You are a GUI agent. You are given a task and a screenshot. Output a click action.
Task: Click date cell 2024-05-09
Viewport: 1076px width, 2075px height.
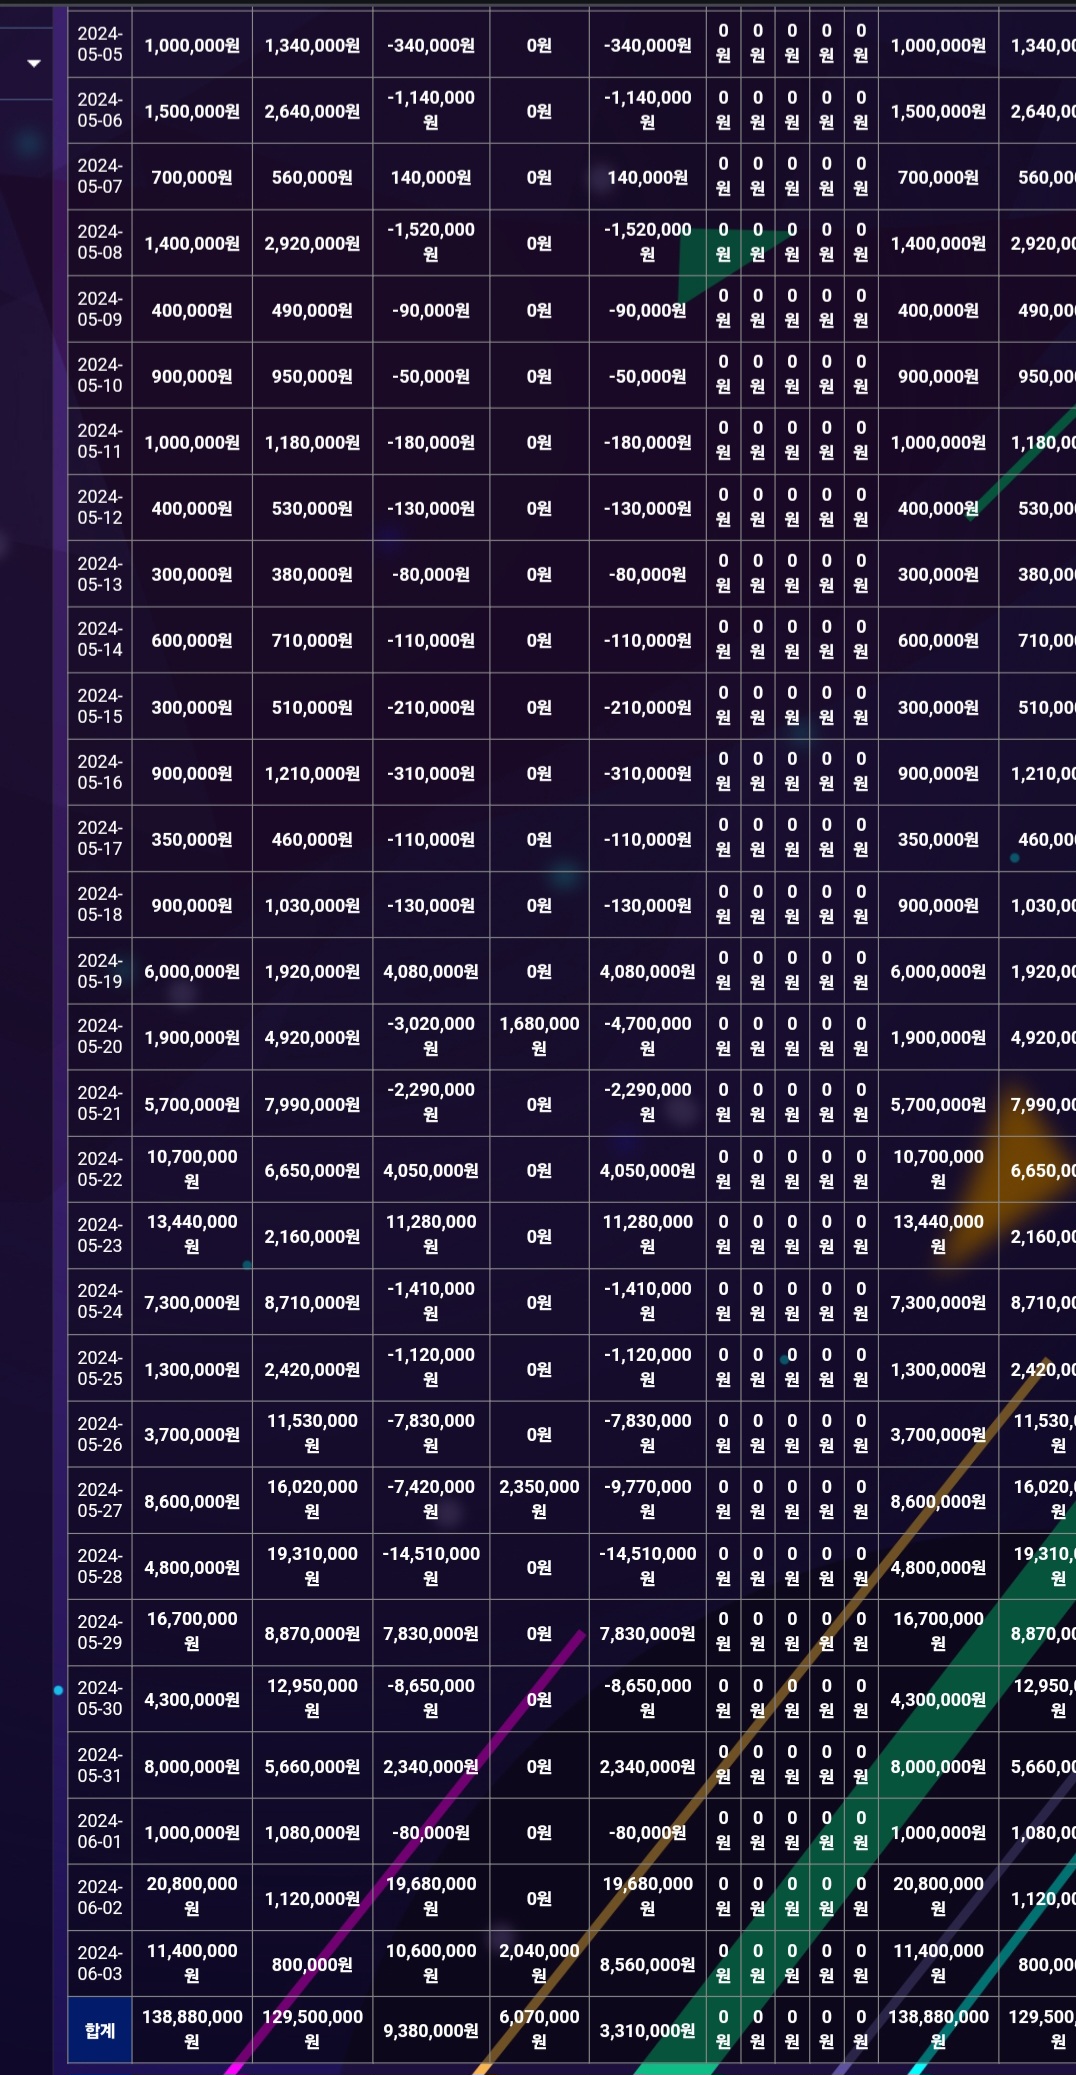coord(100,310)
